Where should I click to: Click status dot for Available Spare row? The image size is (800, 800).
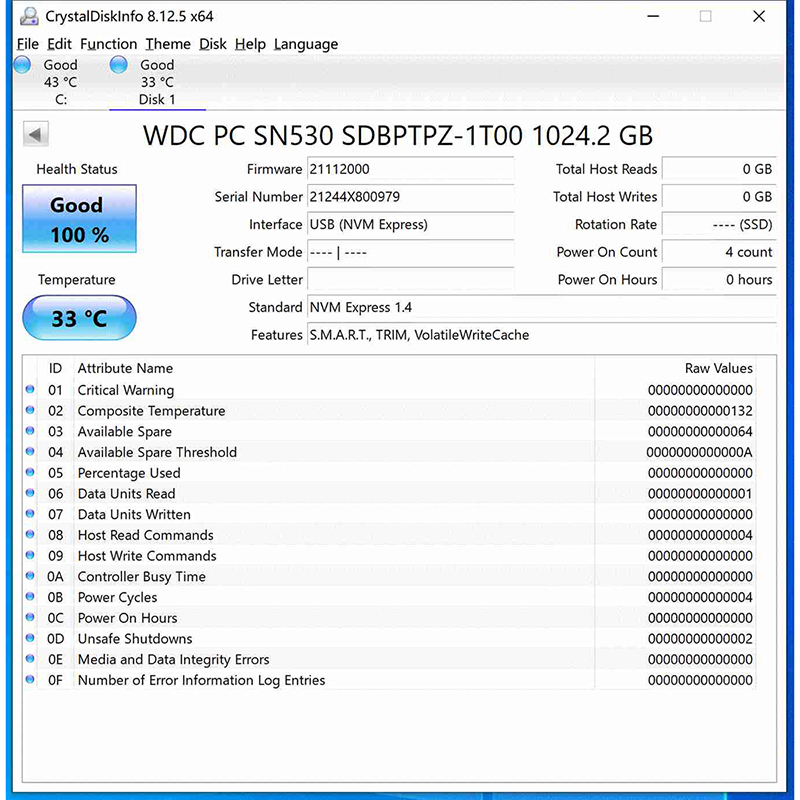coord(30,431)
